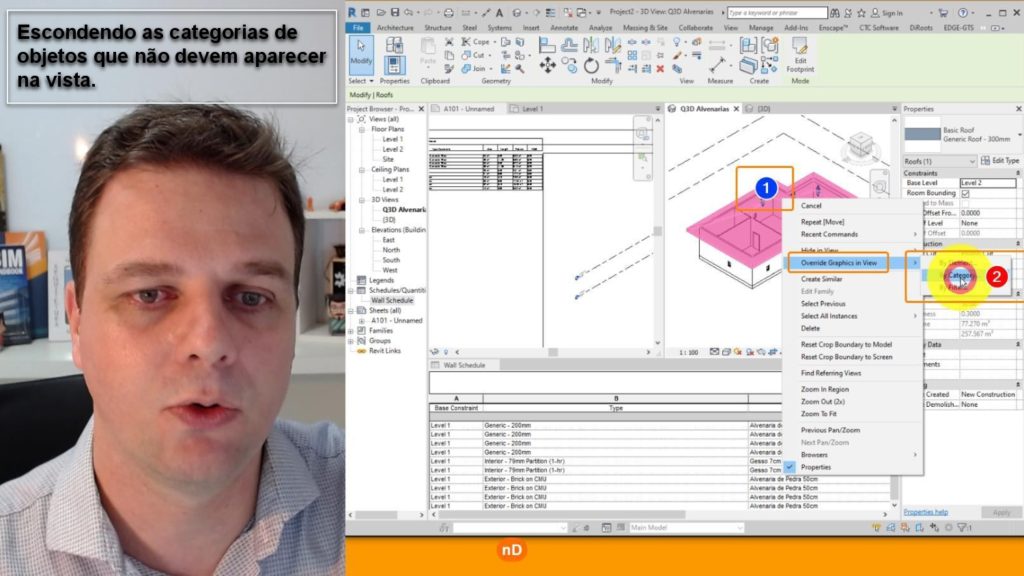Click the Measure tool icon

pyautogui.click(x=719, y=66)
